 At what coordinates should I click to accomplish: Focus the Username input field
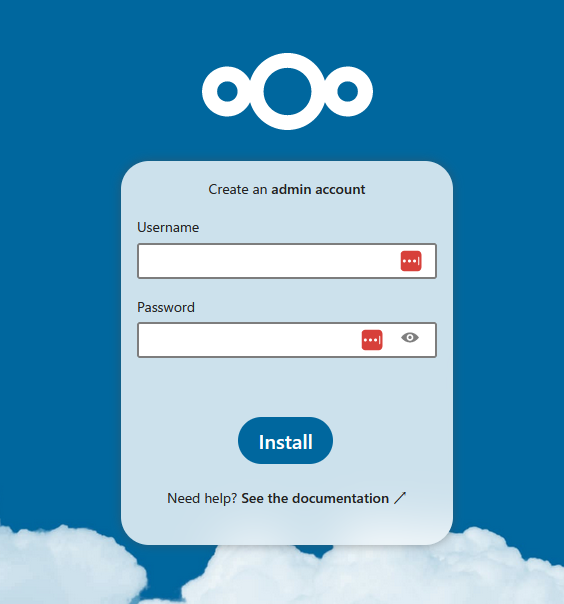[287, 261]
